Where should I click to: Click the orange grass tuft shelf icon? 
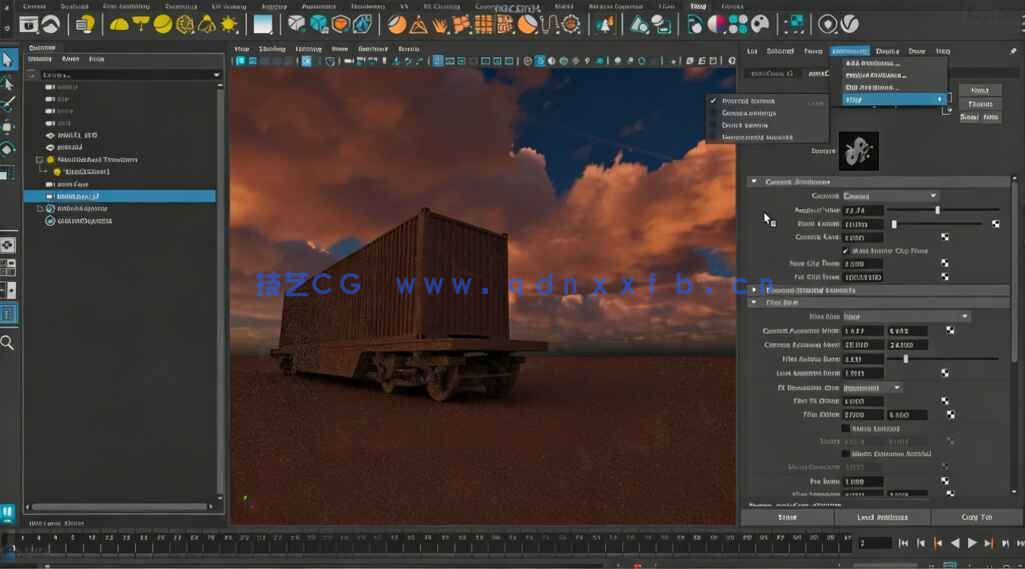[440, 25]
